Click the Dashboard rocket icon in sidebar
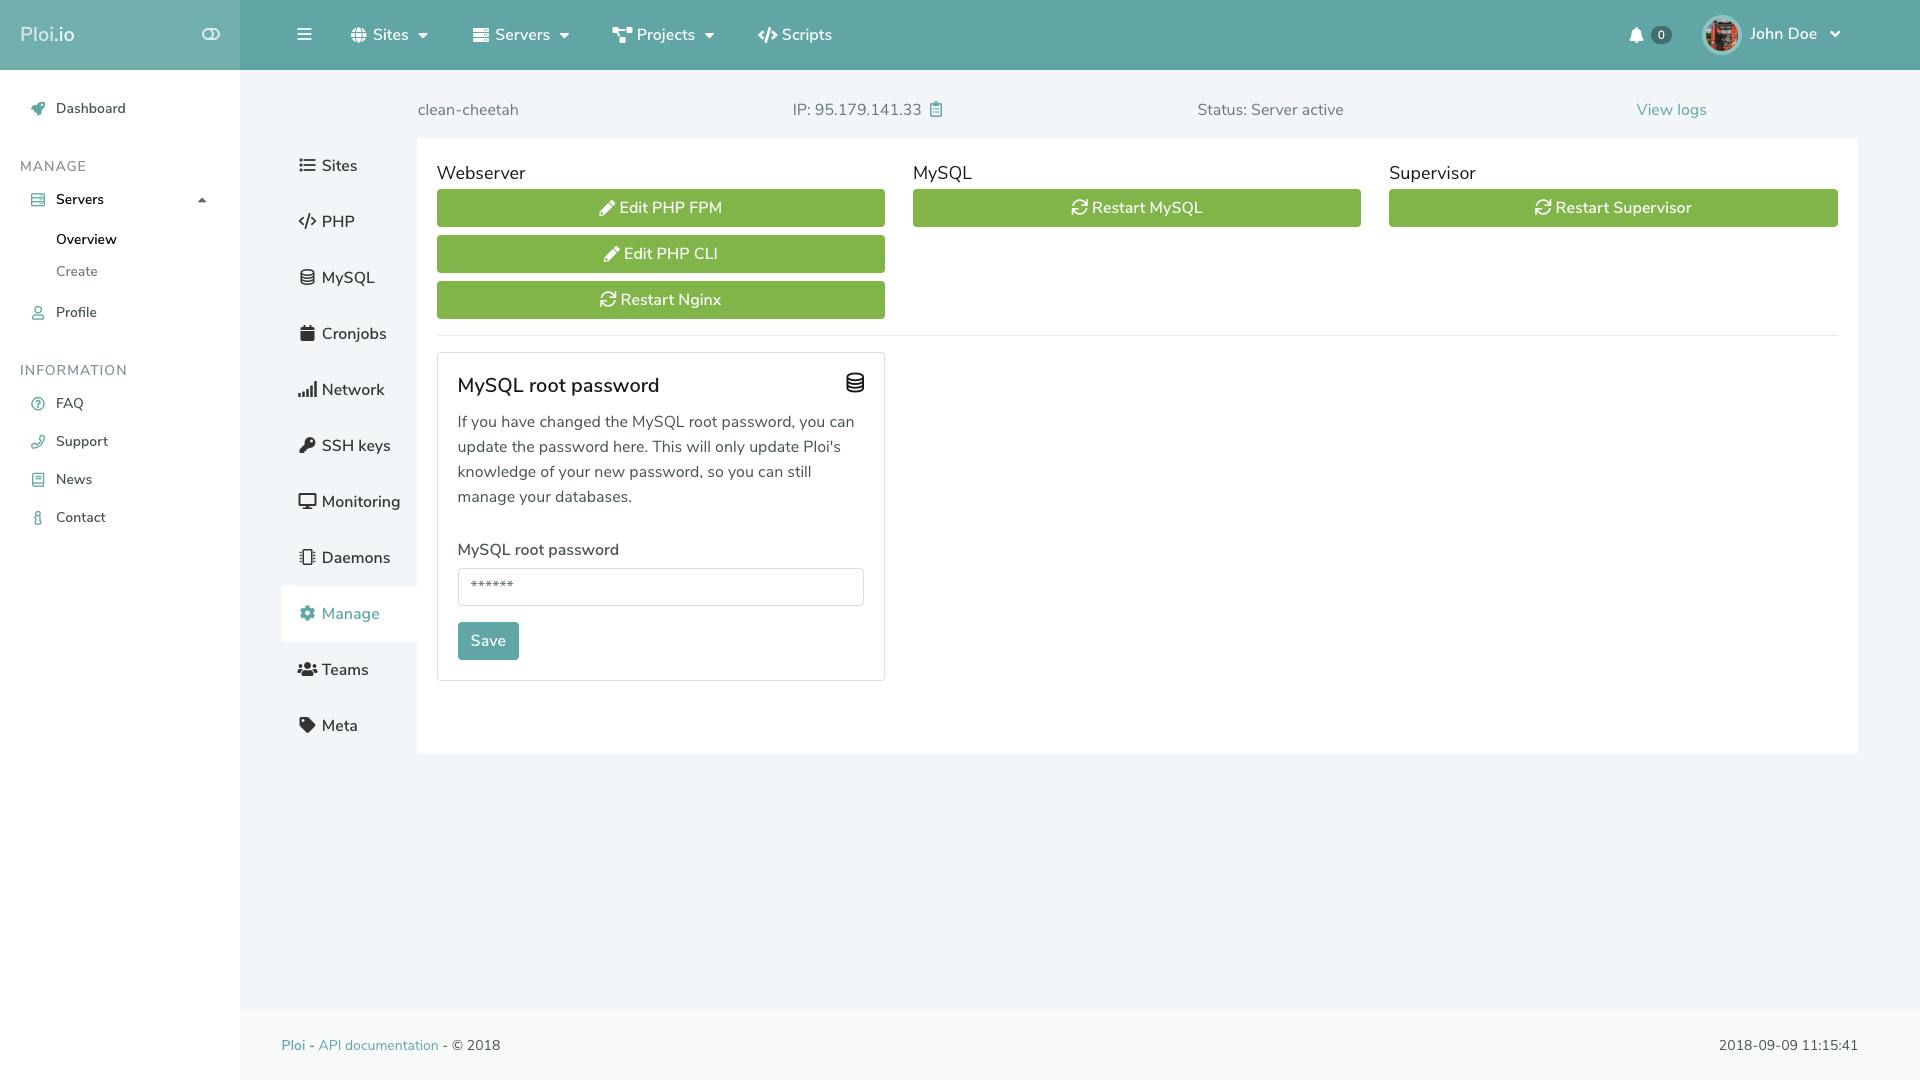Viewport: 1920px width, 1080px height. click(38, 109)
